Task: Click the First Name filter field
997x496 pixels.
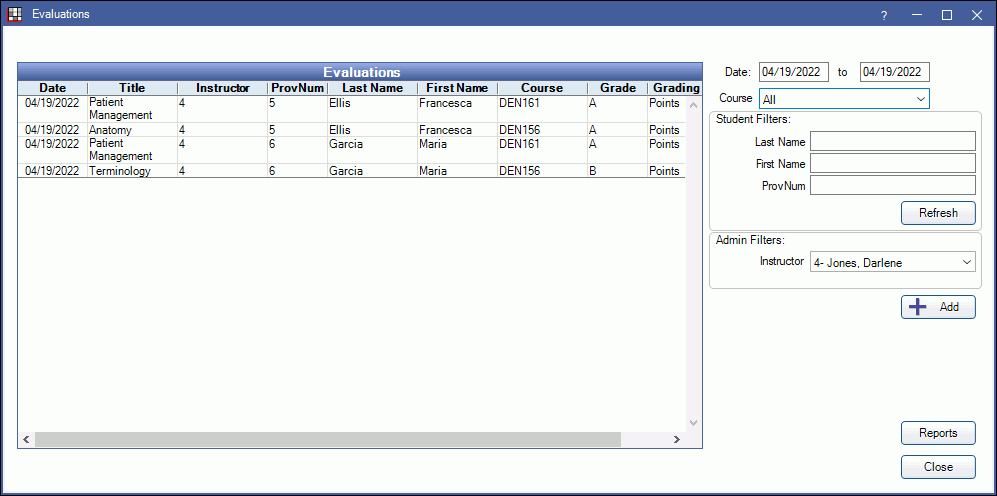Action: pyautogui.click(x=893, y=163)
